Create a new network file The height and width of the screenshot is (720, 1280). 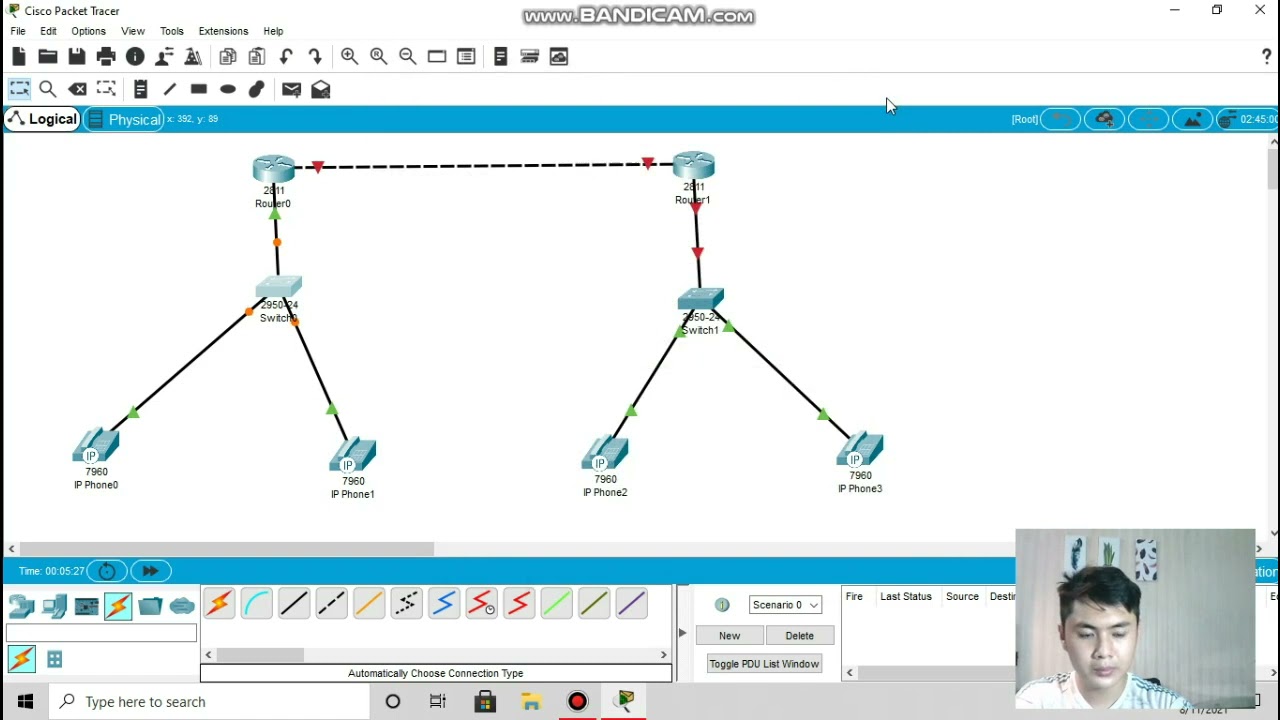(x=19, y=57)
